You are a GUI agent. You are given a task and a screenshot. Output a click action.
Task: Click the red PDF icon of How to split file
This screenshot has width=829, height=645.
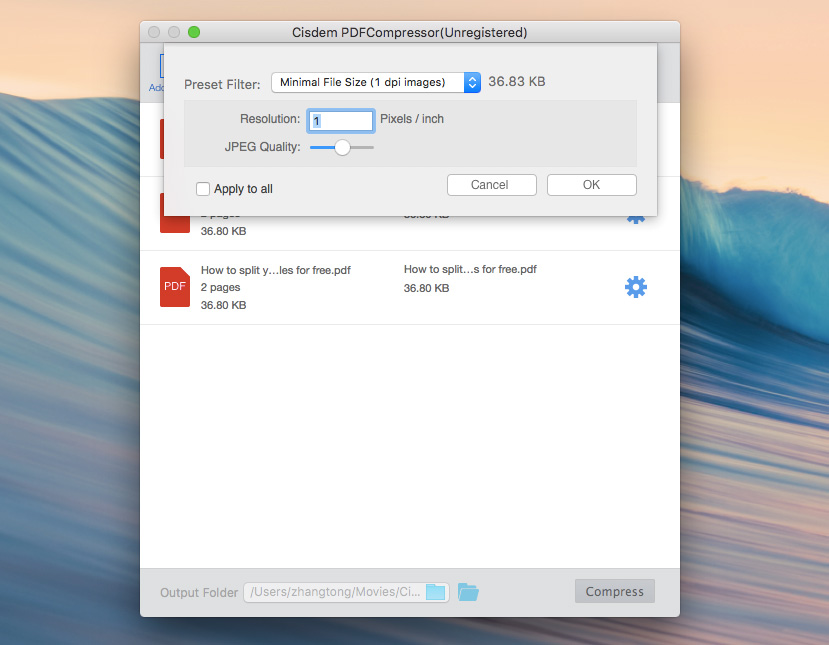(x=175, y=287)
